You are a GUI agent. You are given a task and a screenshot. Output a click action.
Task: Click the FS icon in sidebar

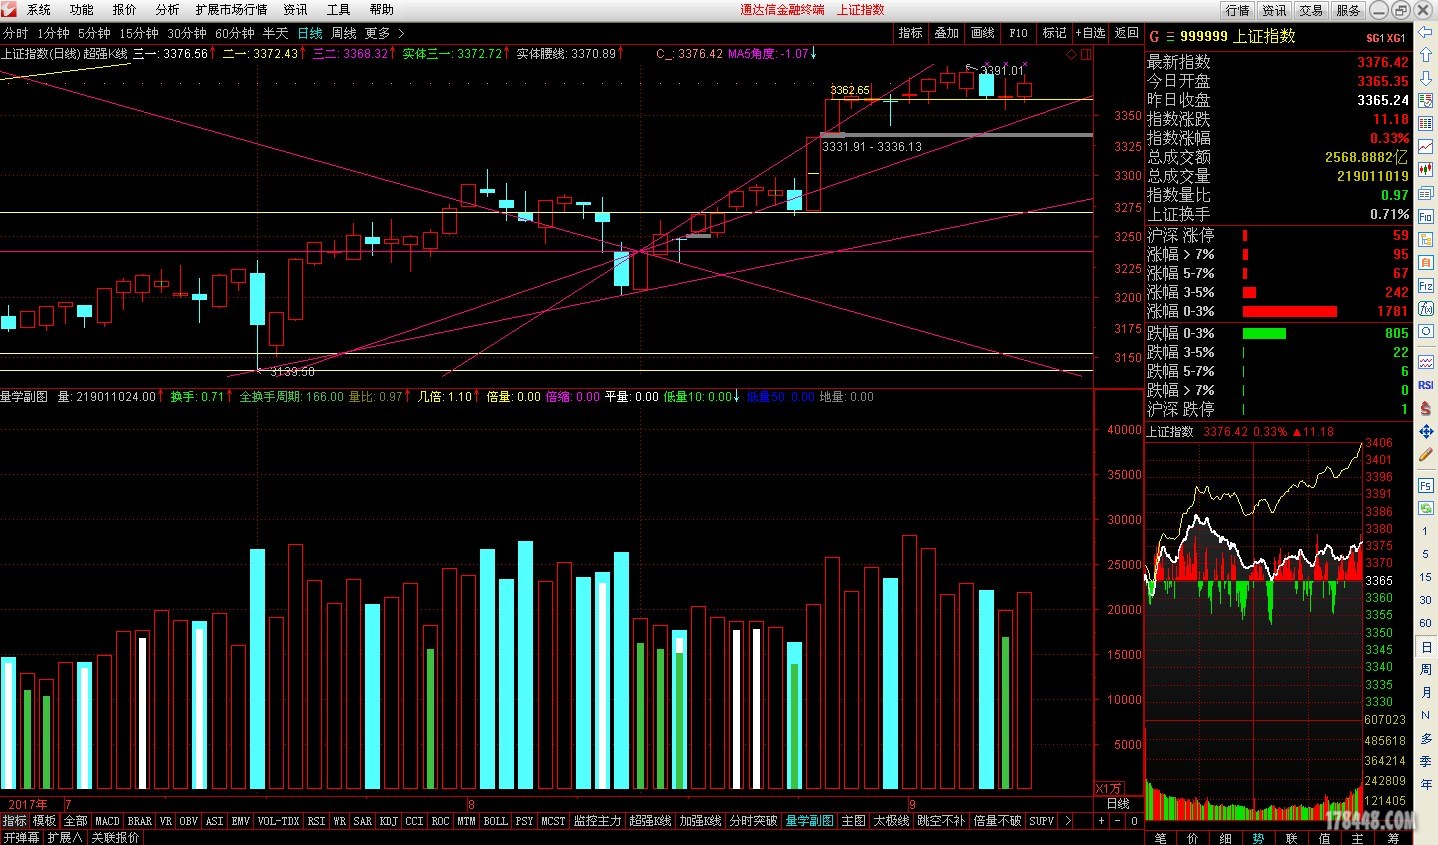pyautogui.click(x=1426, y=486)
